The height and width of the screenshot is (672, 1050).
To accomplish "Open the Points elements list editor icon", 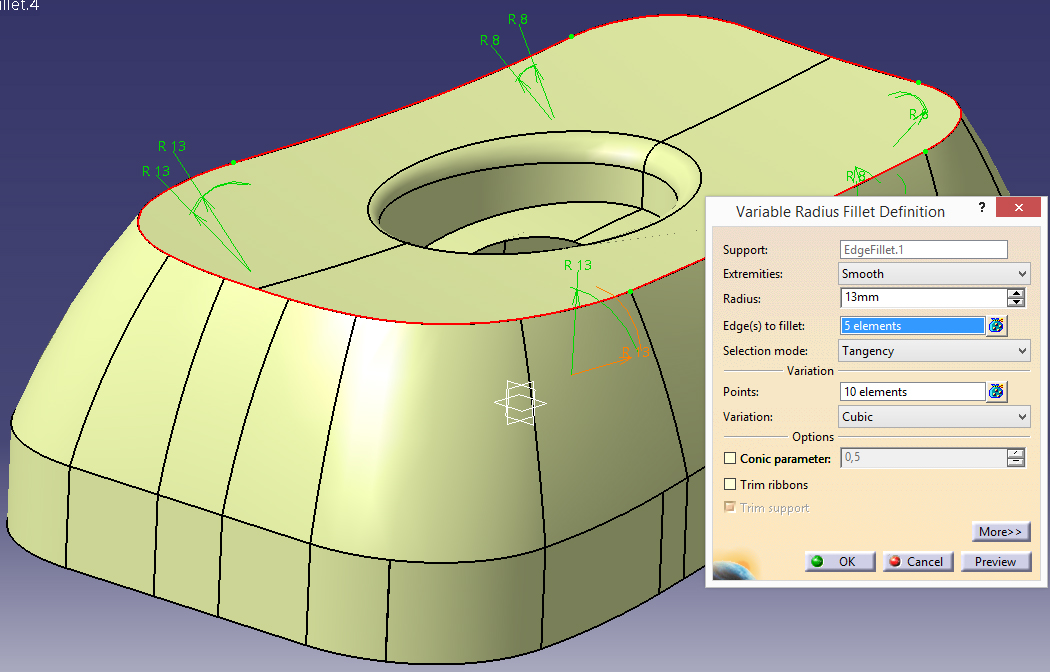I will coord(996,392).
